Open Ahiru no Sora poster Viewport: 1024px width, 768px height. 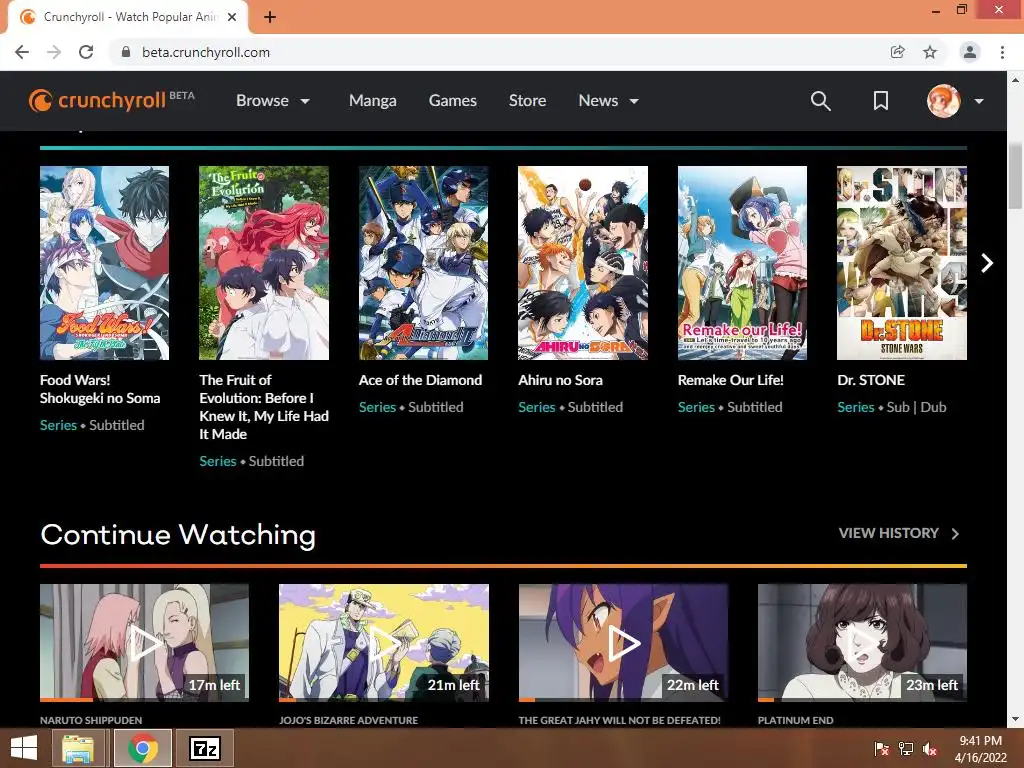[583, 263]
